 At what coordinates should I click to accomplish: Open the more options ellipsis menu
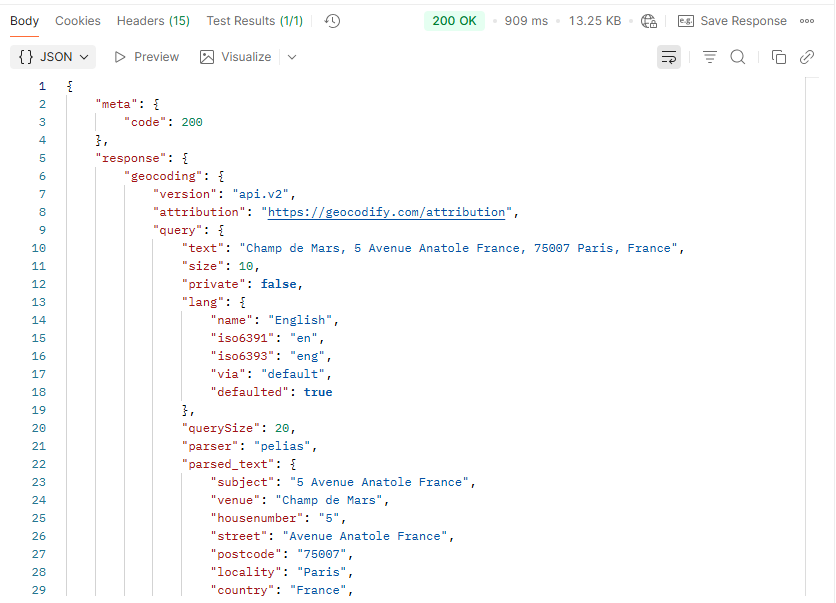point(807,21)
